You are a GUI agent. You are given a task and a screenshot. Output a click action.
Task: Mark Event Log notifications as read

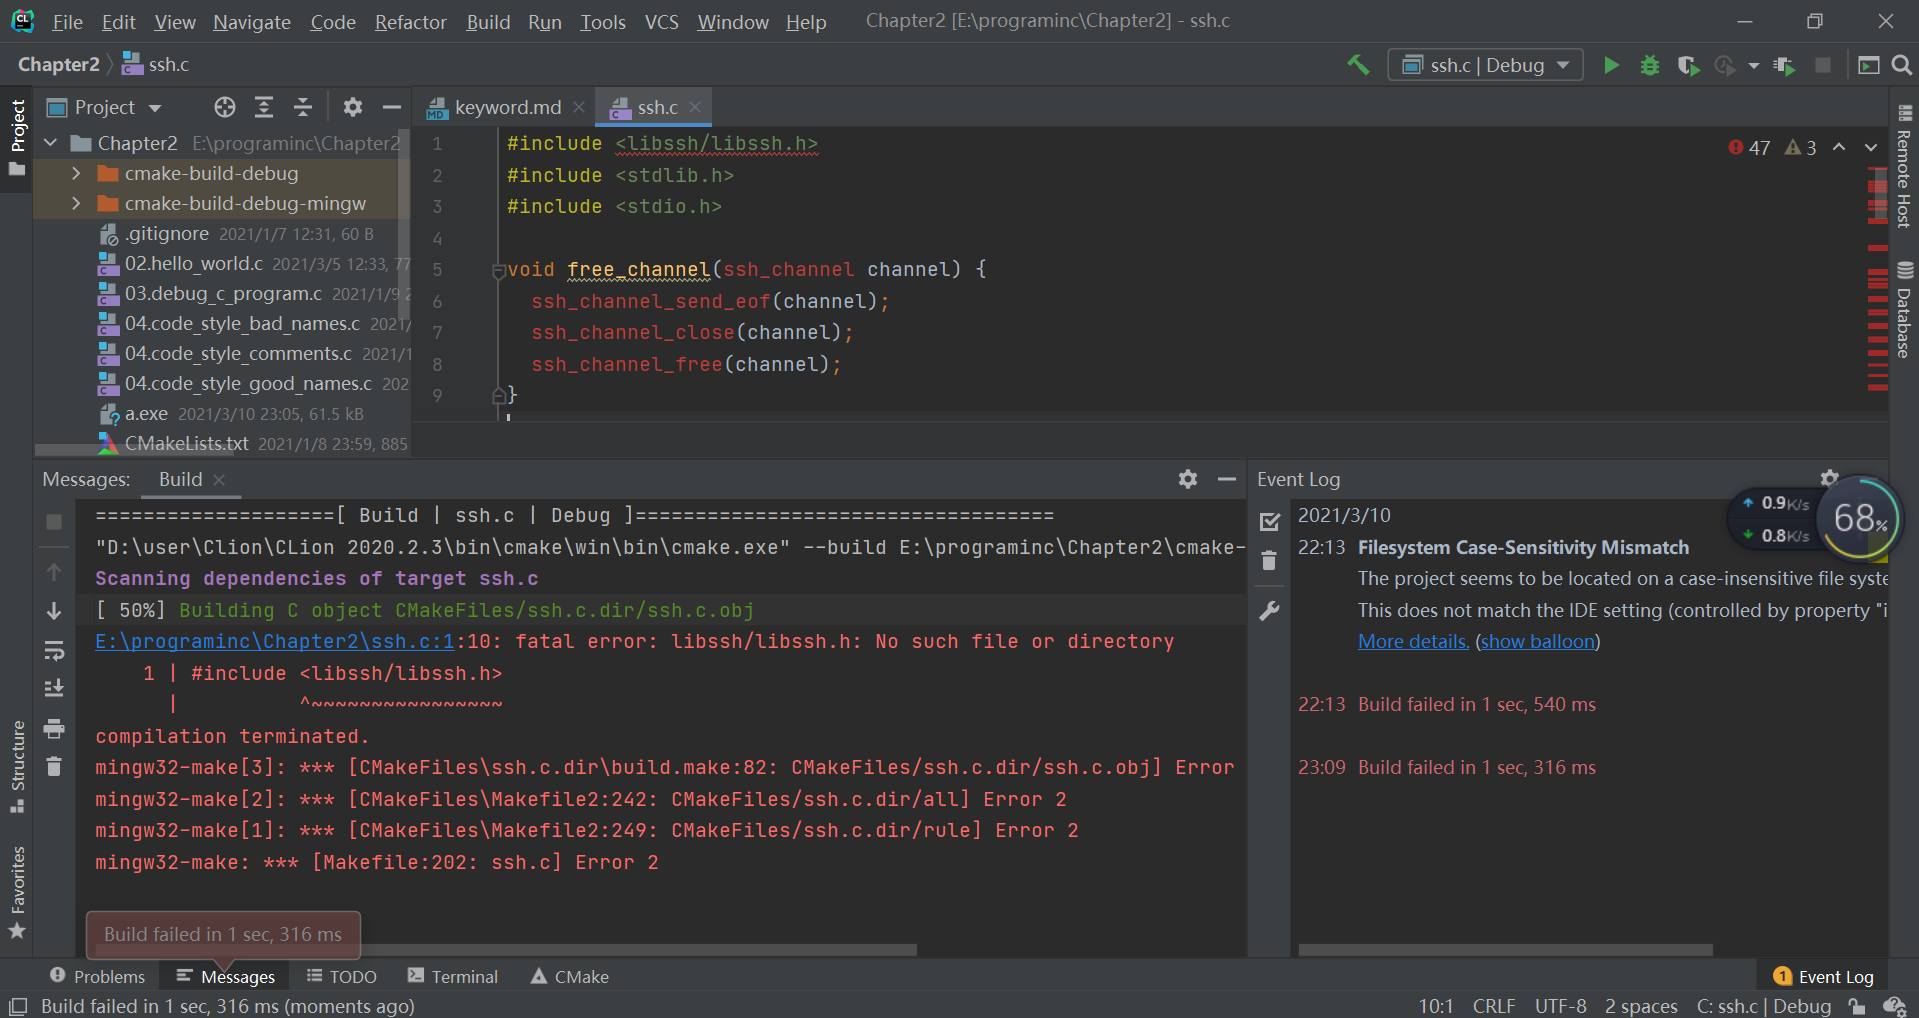pyautogui.click(x=1269, y=521)
